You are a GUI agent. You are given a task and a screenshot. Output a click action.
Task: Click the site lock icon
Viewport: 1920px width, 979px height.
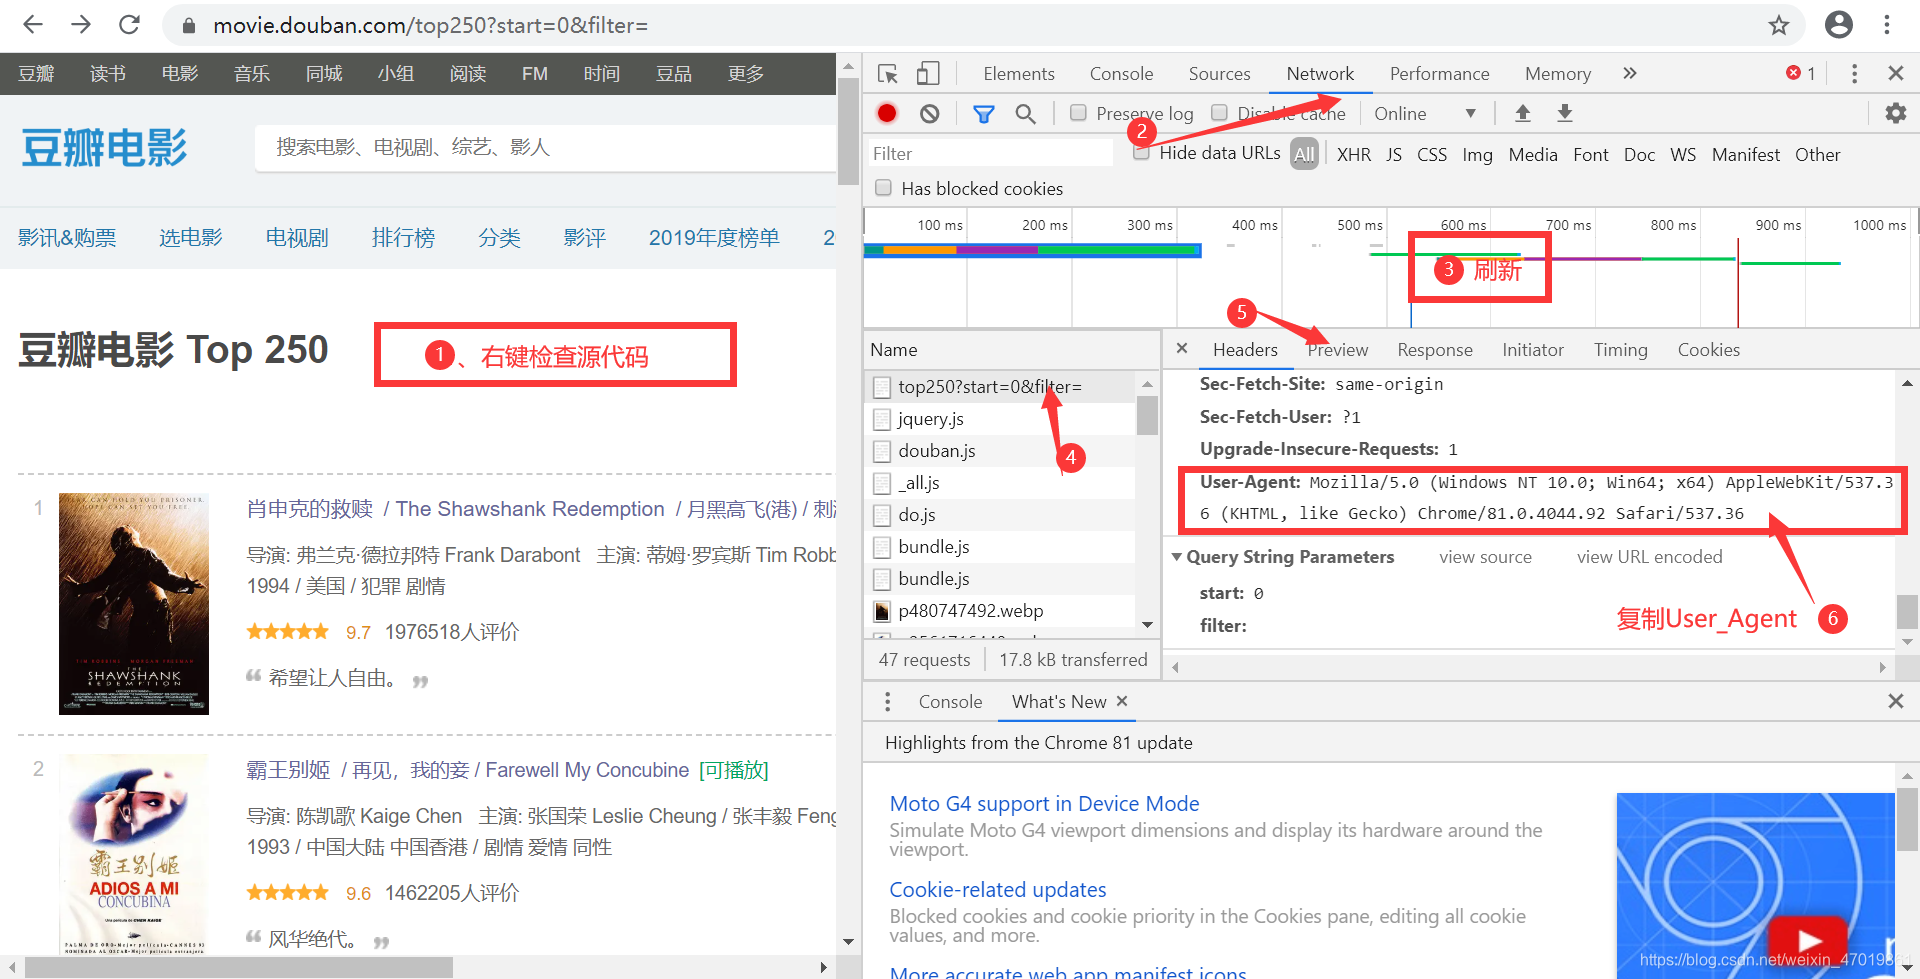click(188, 26)
